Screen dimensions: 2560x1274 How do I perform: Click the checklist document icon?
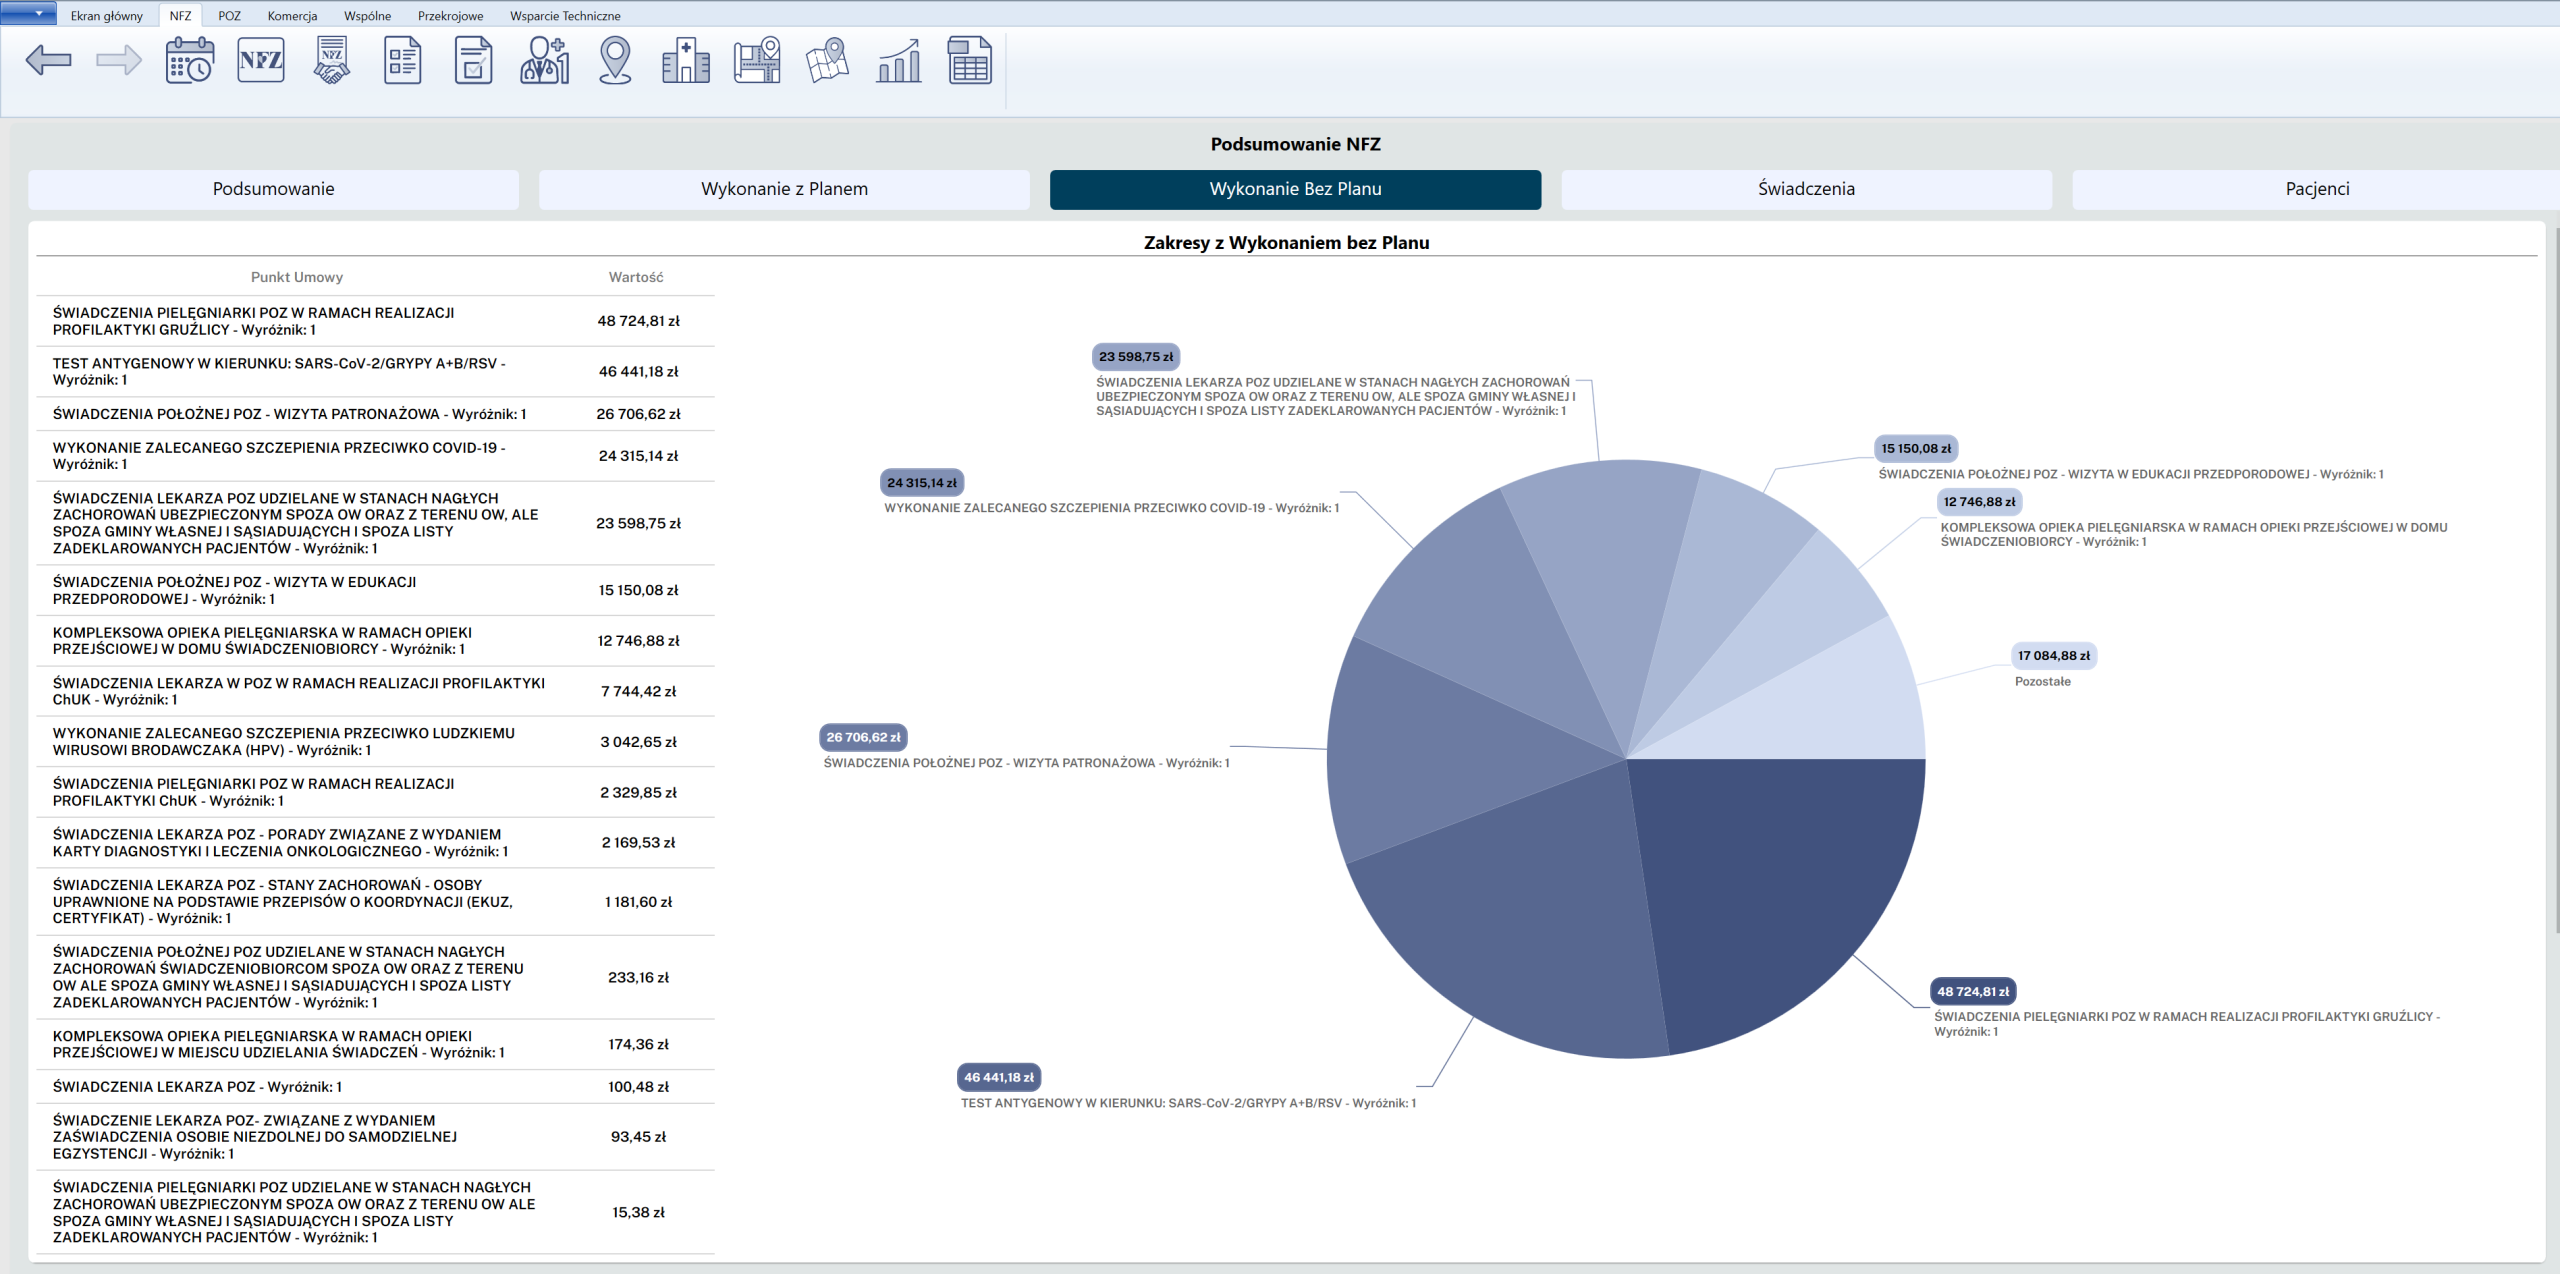pos(403,60)
